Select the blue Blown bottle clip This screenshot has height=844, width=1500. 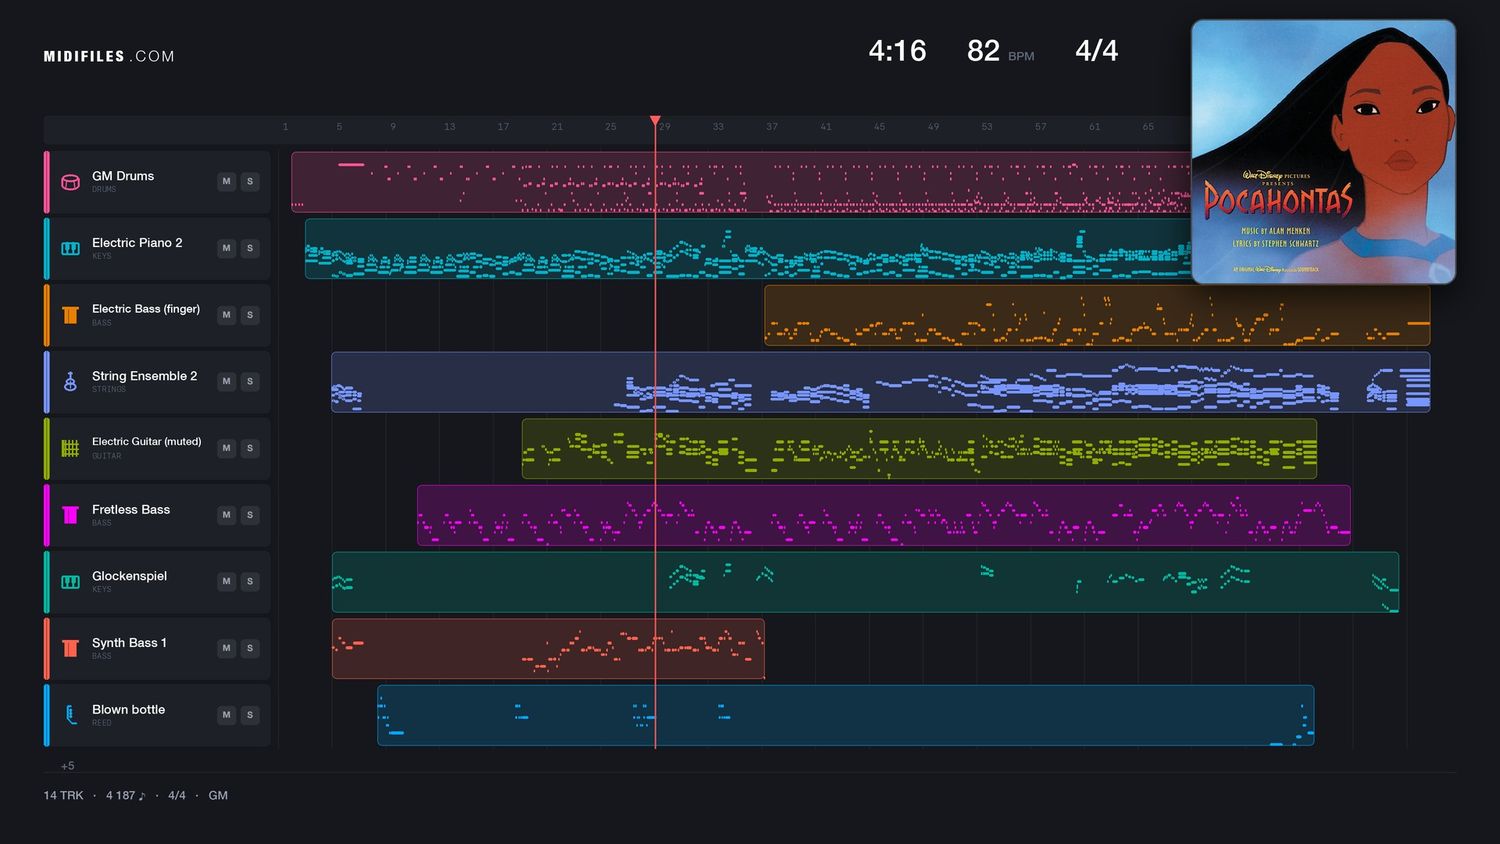(x=845, y=715)
